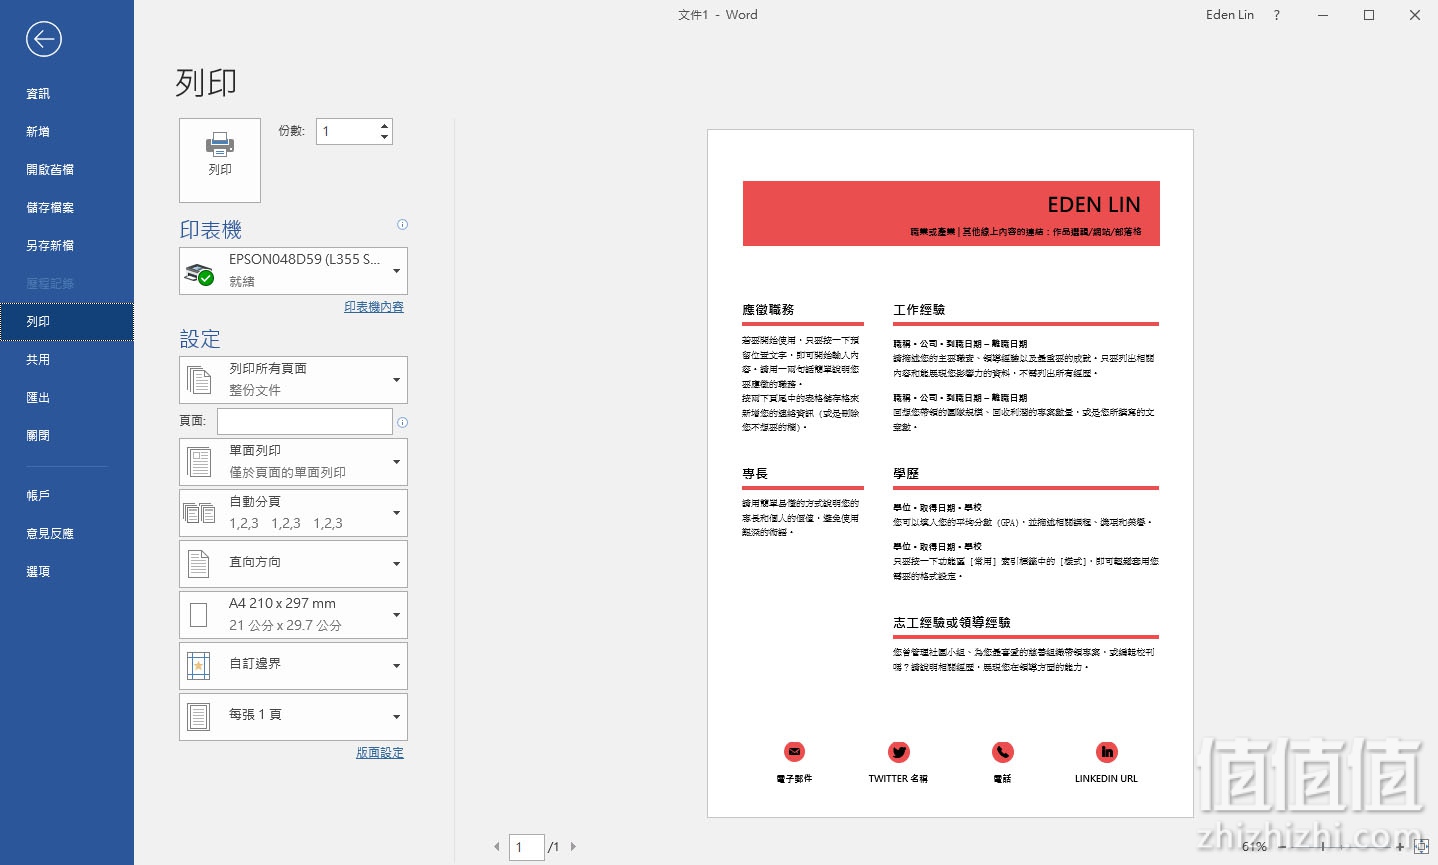Open 選項 options in the sidebar
The image size is (1438, 865).
coord(67,572)
